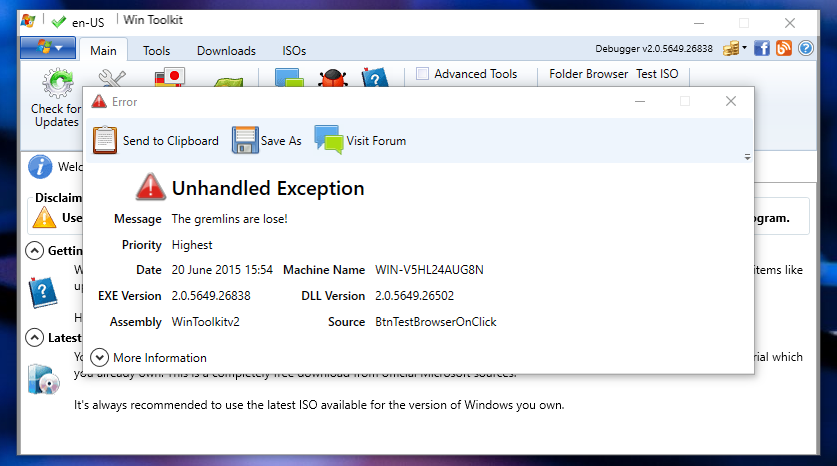Enable the Advanced Tools checkbox

[x=422, y=74]
